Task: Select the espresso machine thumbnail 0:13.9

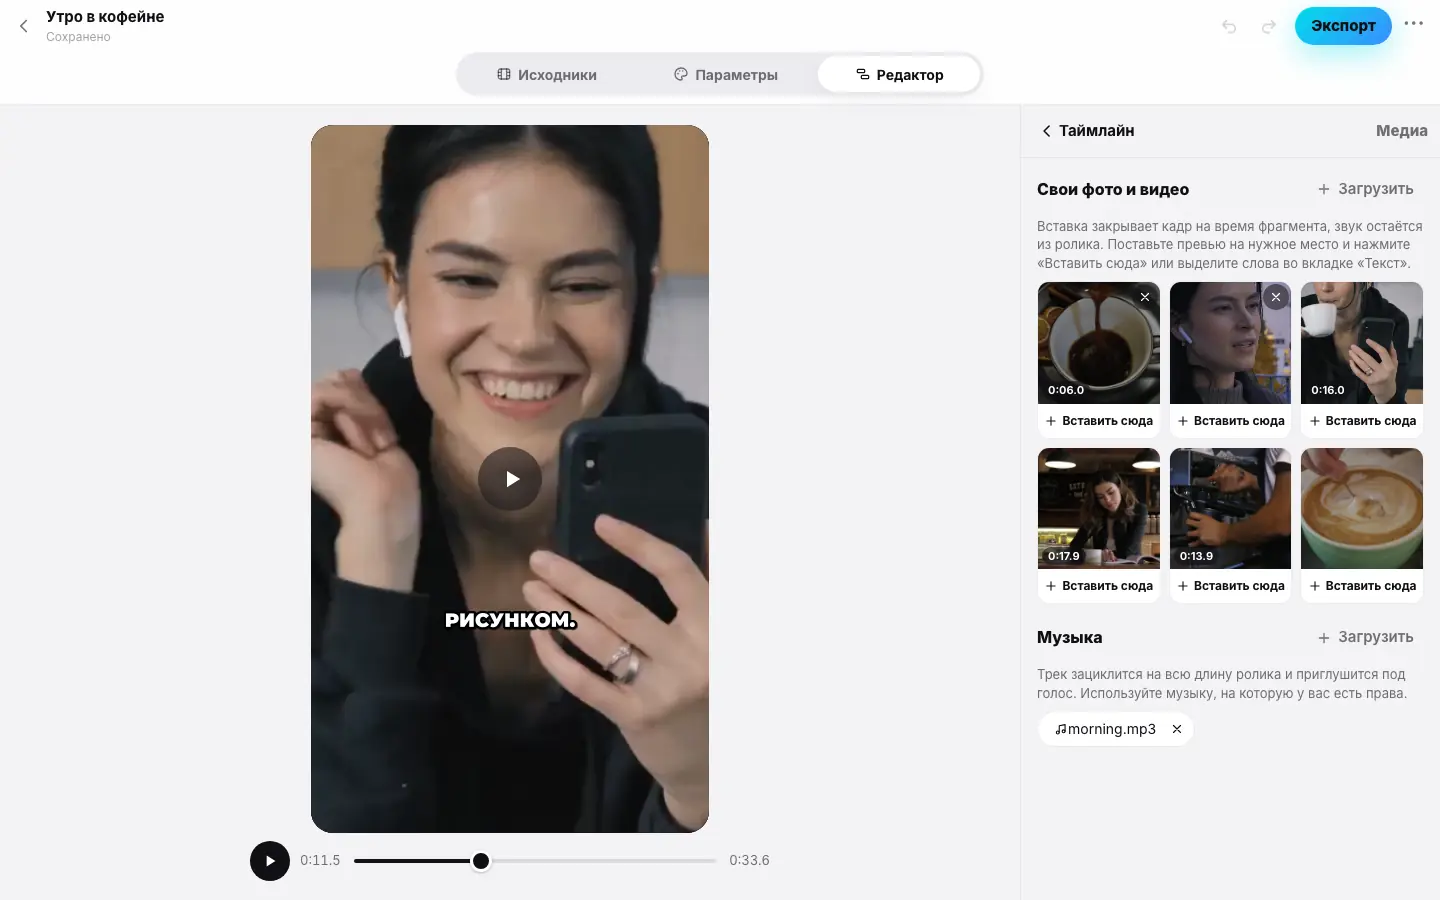Action: pos(1230,509)
